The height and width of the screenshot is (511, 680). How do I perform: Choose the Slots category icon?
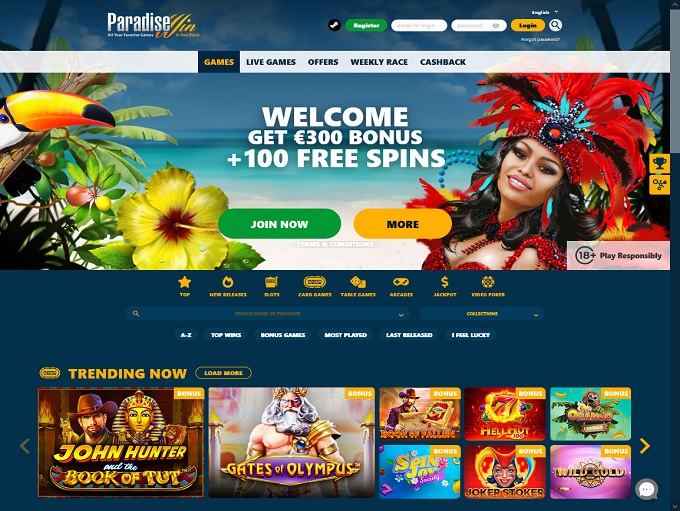click(x=271, y=282)
